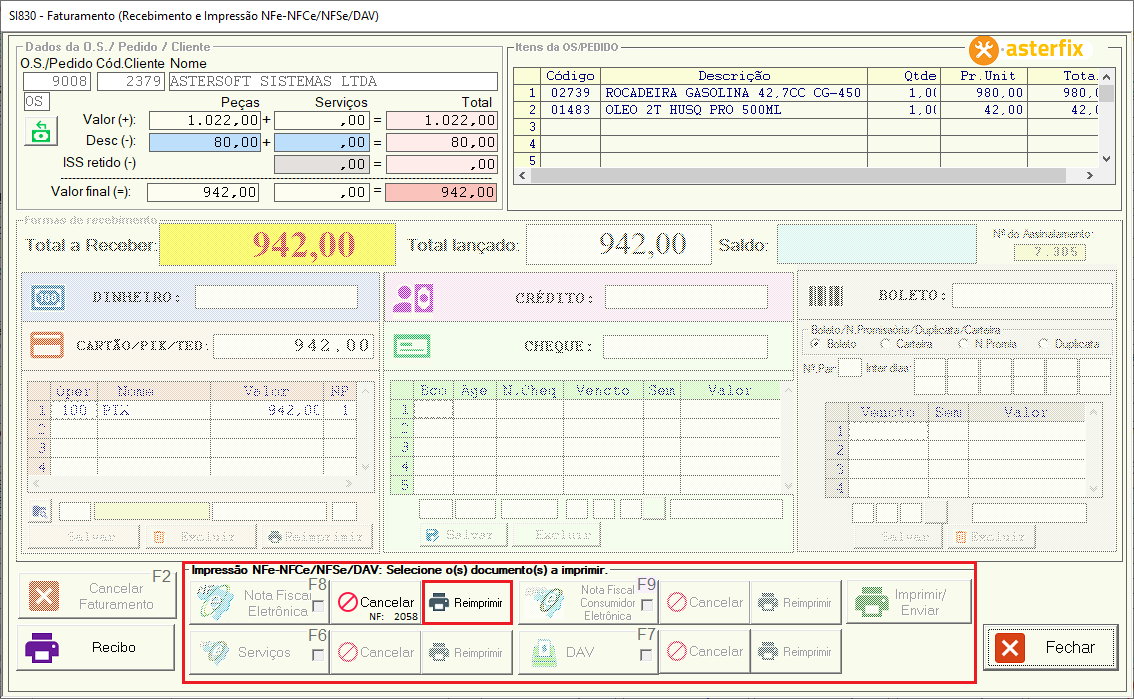Image resolution: width=1134 pixels, height=699 pixels.
Task: Click Excluir under the cheque grid
Action: [555, 535]
